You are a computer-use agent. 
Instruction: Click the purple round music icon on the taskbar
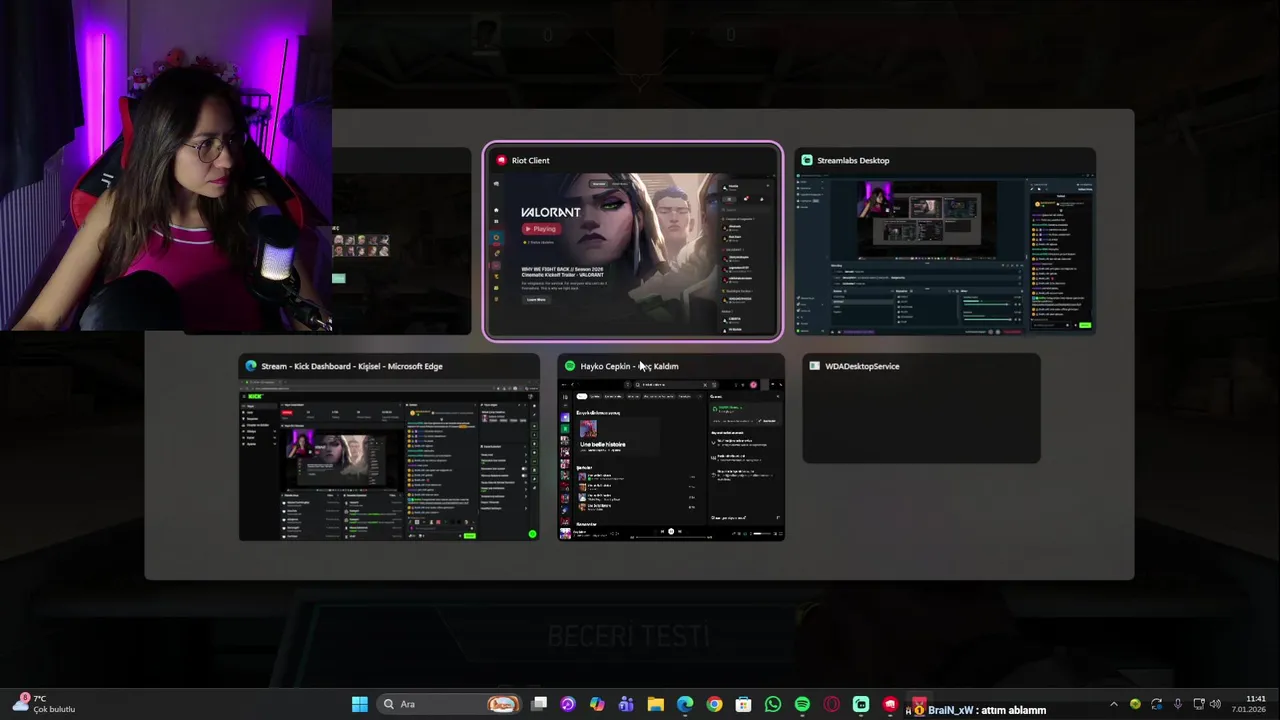coord(568,704)
